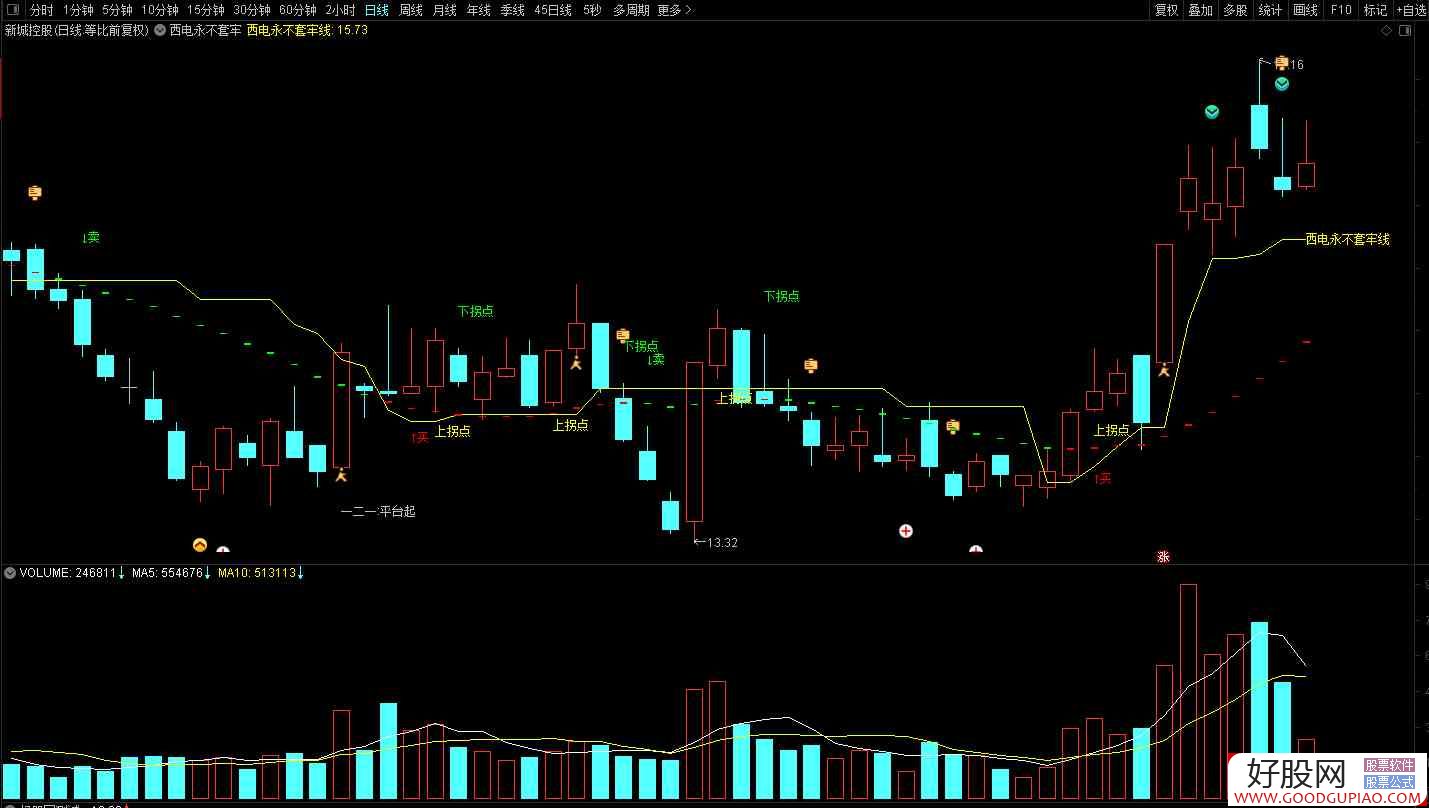Click teal chevron marker below the 16 label
Viewport: 1429px width, 808px height.
[1281, 84]
